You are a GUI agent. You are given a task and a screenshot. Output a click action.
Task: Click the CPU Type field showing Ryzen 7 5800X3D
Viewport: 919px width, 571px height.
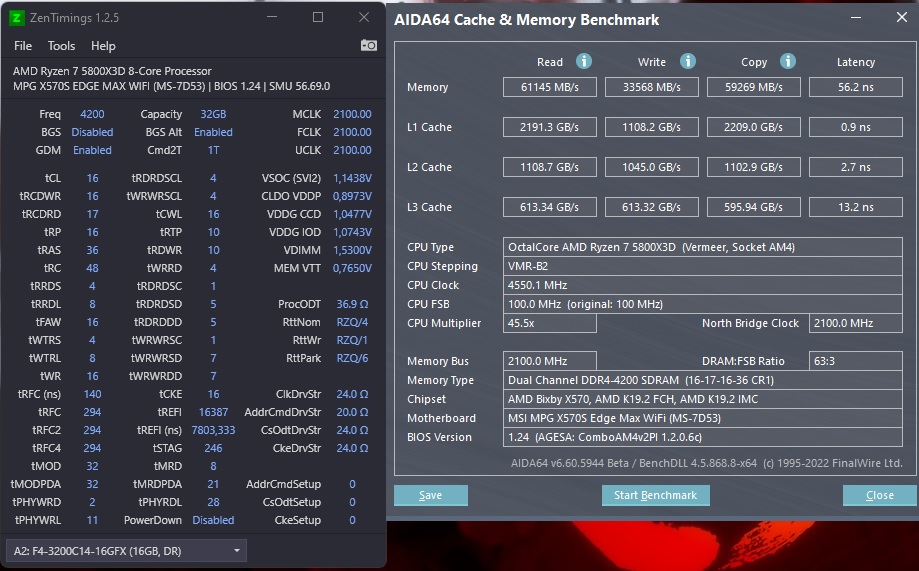click(703, 247)
